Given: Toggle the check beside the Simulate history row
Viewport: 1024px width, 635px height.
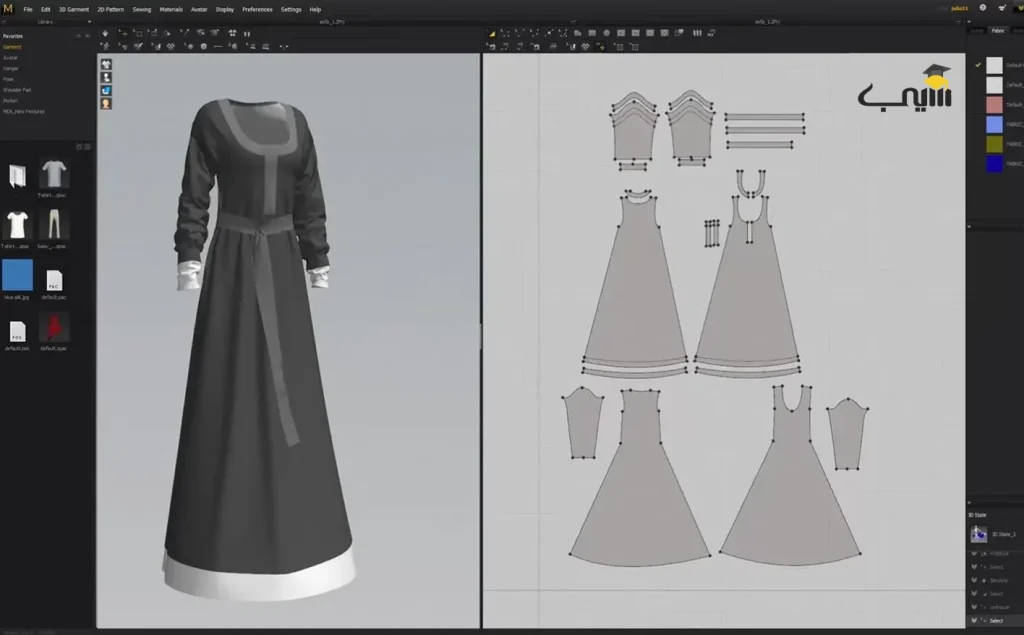Looking at the screenshot, I should (974, 580).
